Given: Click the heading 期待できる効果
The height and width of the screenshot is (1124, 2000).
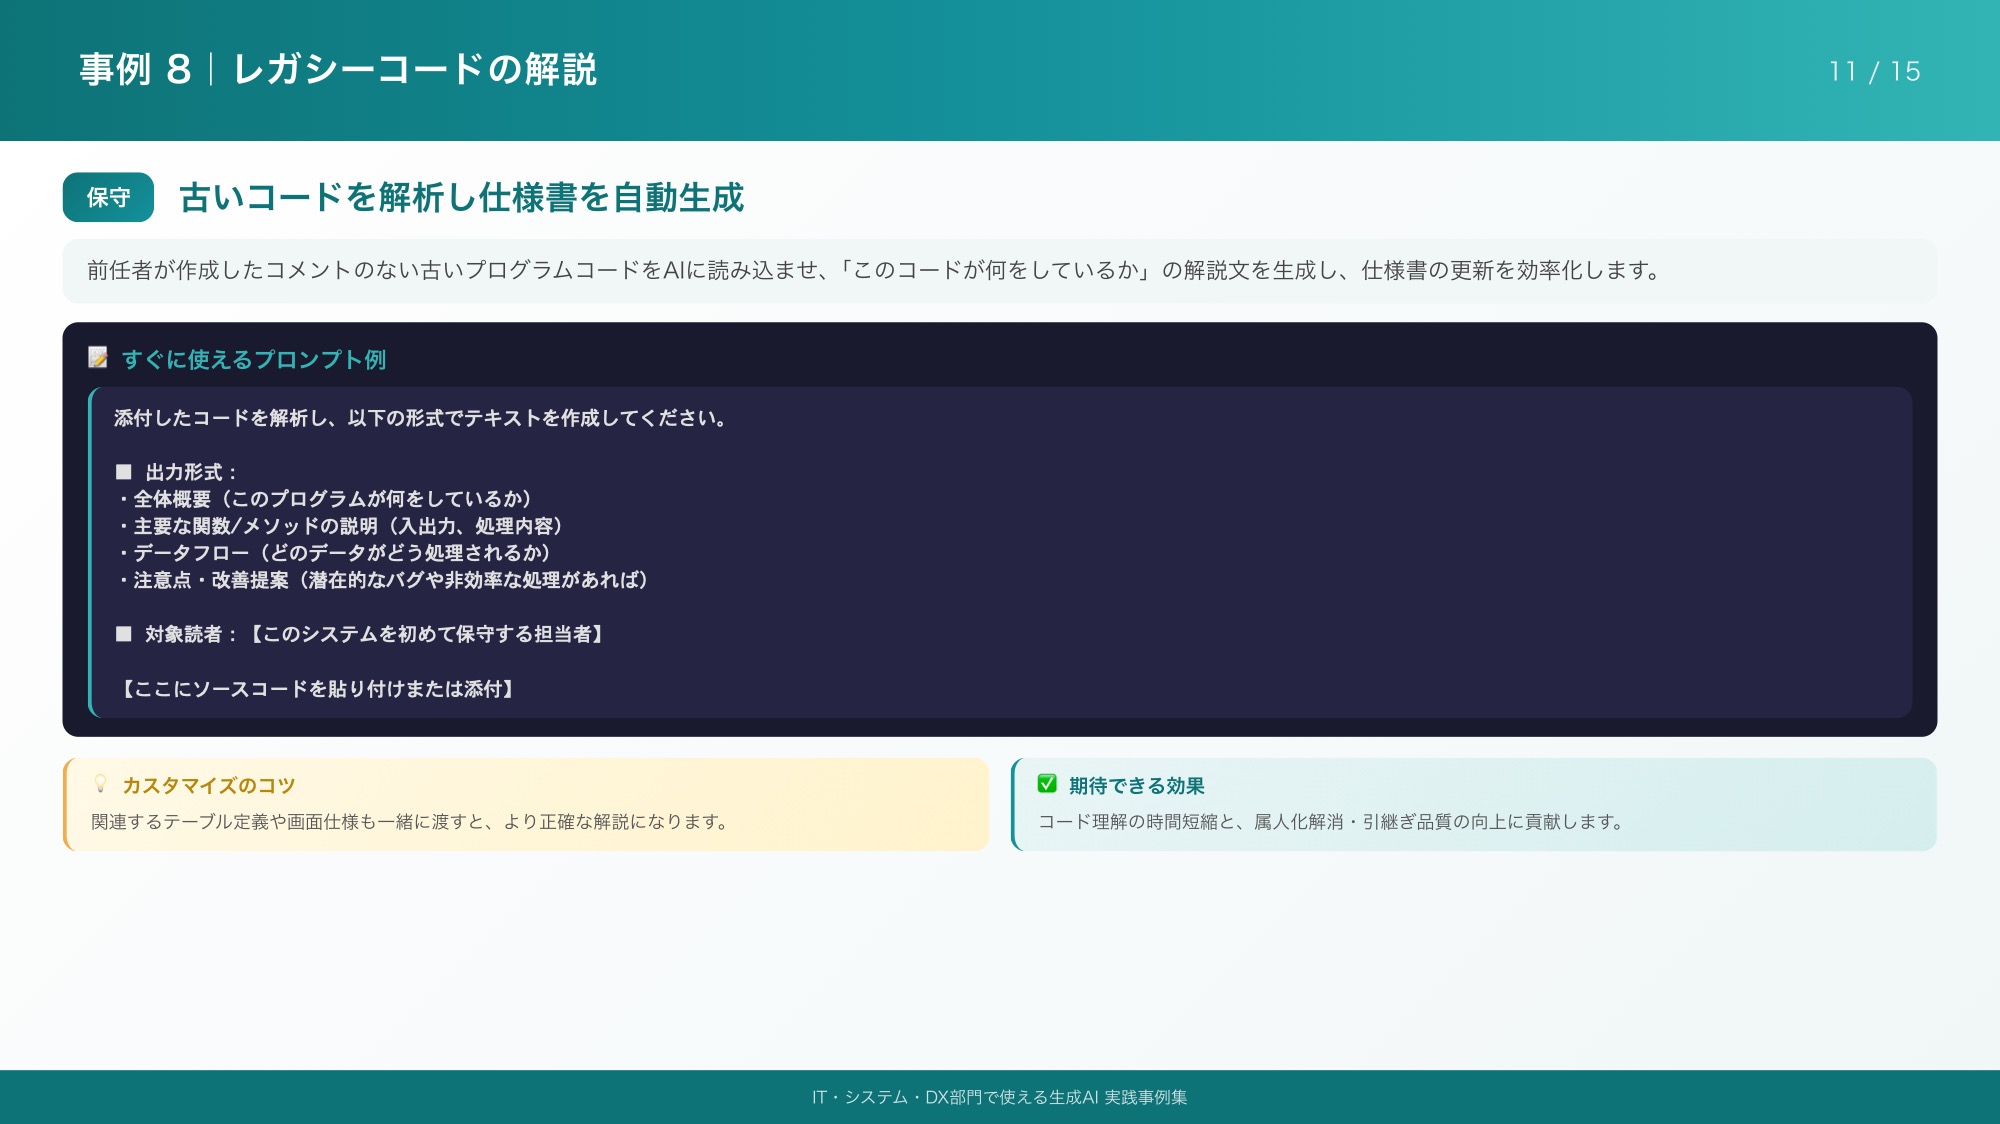Looking at the screenshot, I should tap(1136, 786).
